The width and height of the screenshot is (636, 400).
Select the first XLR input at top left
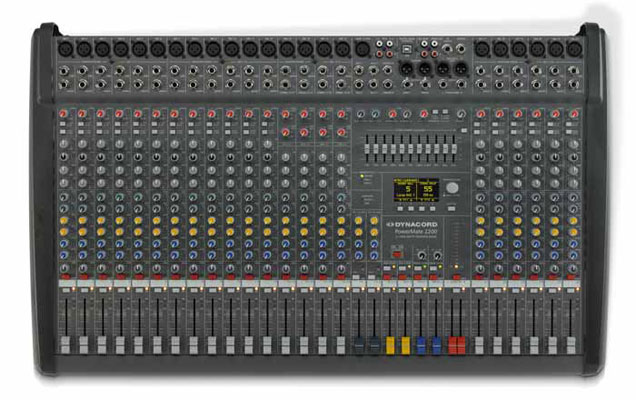pyautogui.click(x=65, y=48)
